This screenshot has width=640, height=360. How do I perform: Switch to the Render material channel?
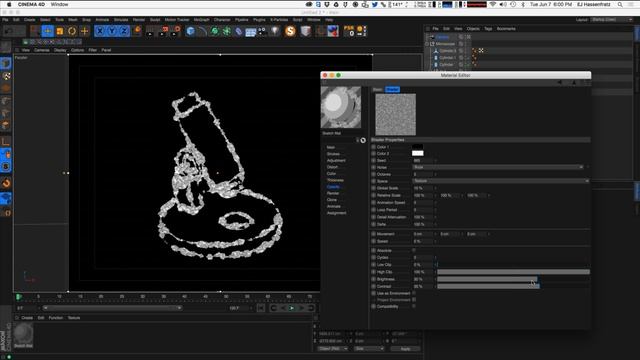click(333, 193)
